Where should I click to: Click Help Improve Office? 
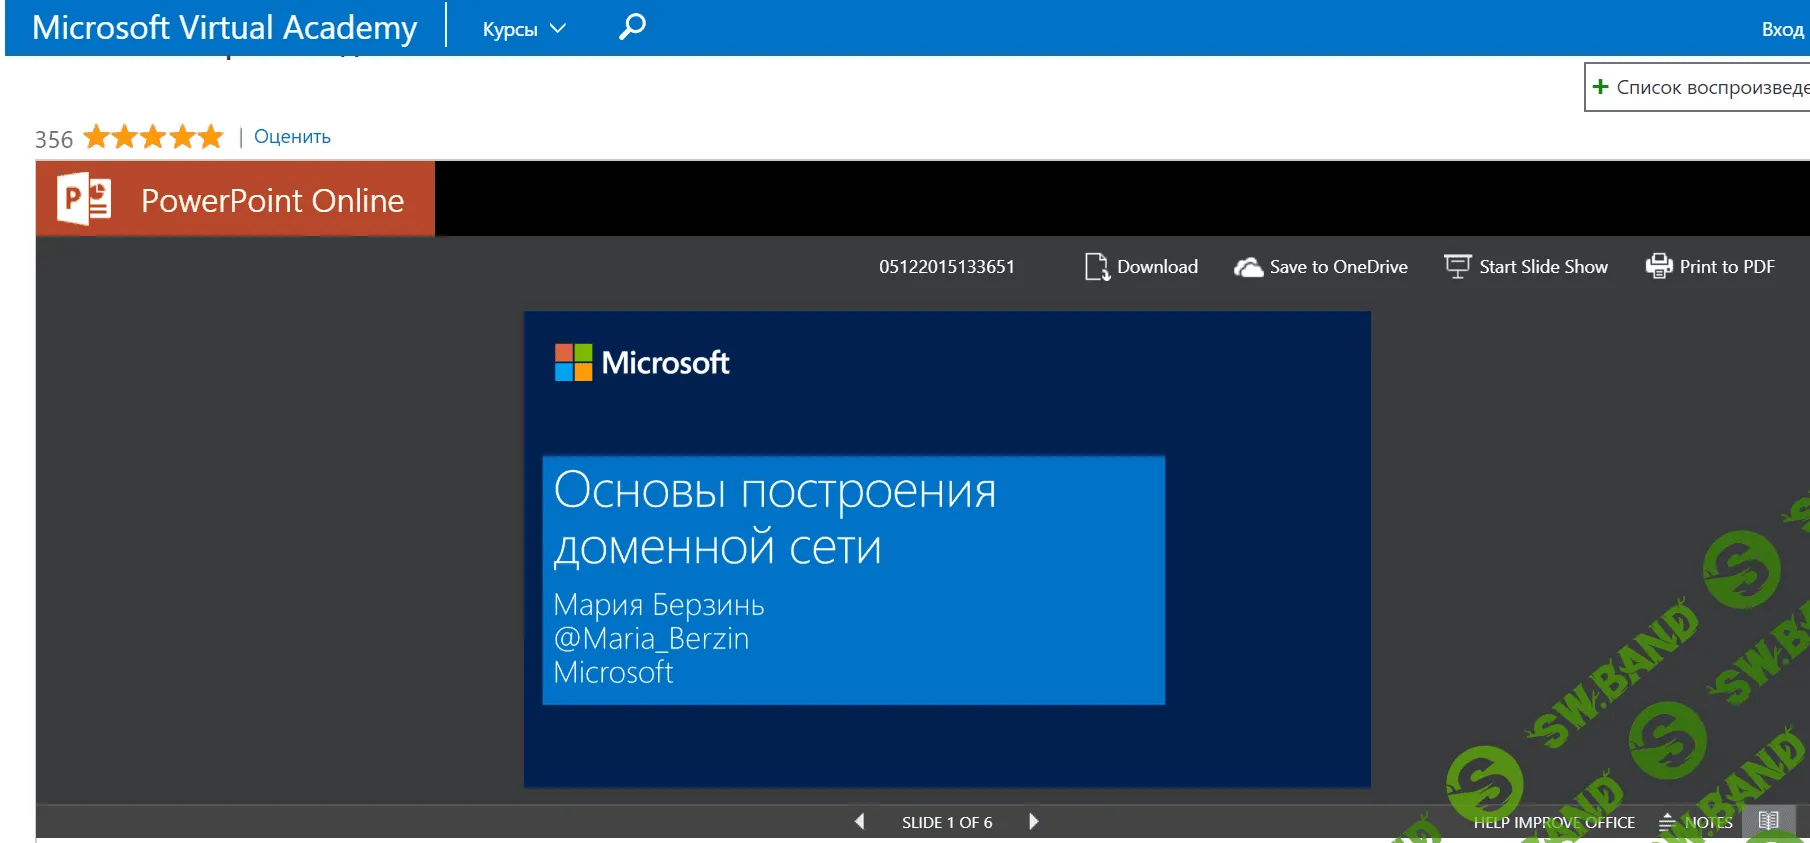pyautogui.click(x=1553, y=822)
